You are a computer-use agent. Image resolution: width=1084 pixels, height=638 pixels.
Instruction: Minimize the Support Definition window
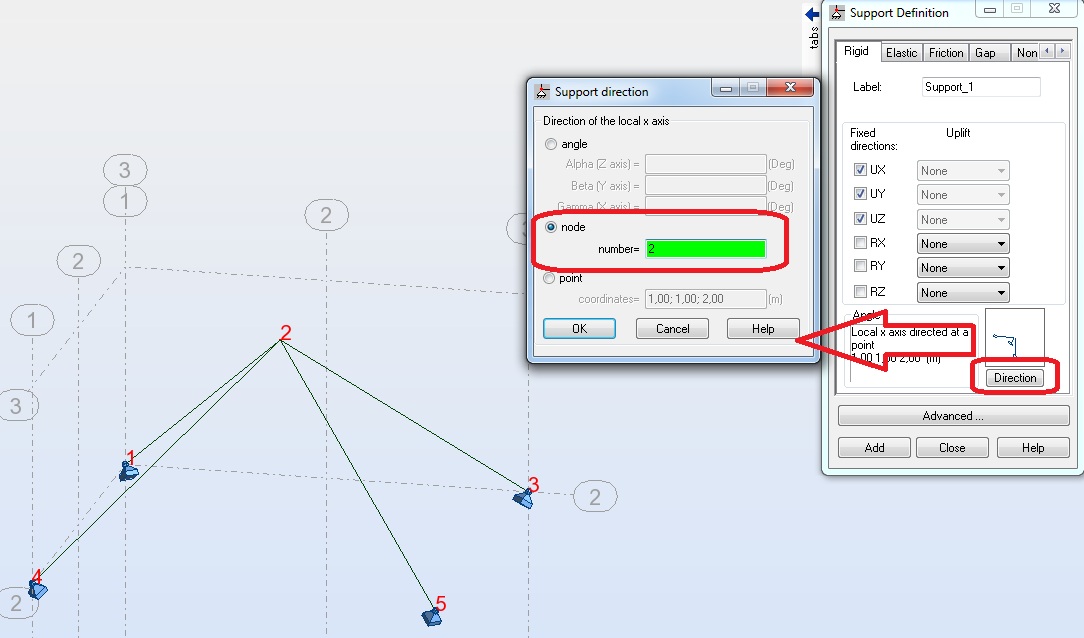[x=989, y=10]
